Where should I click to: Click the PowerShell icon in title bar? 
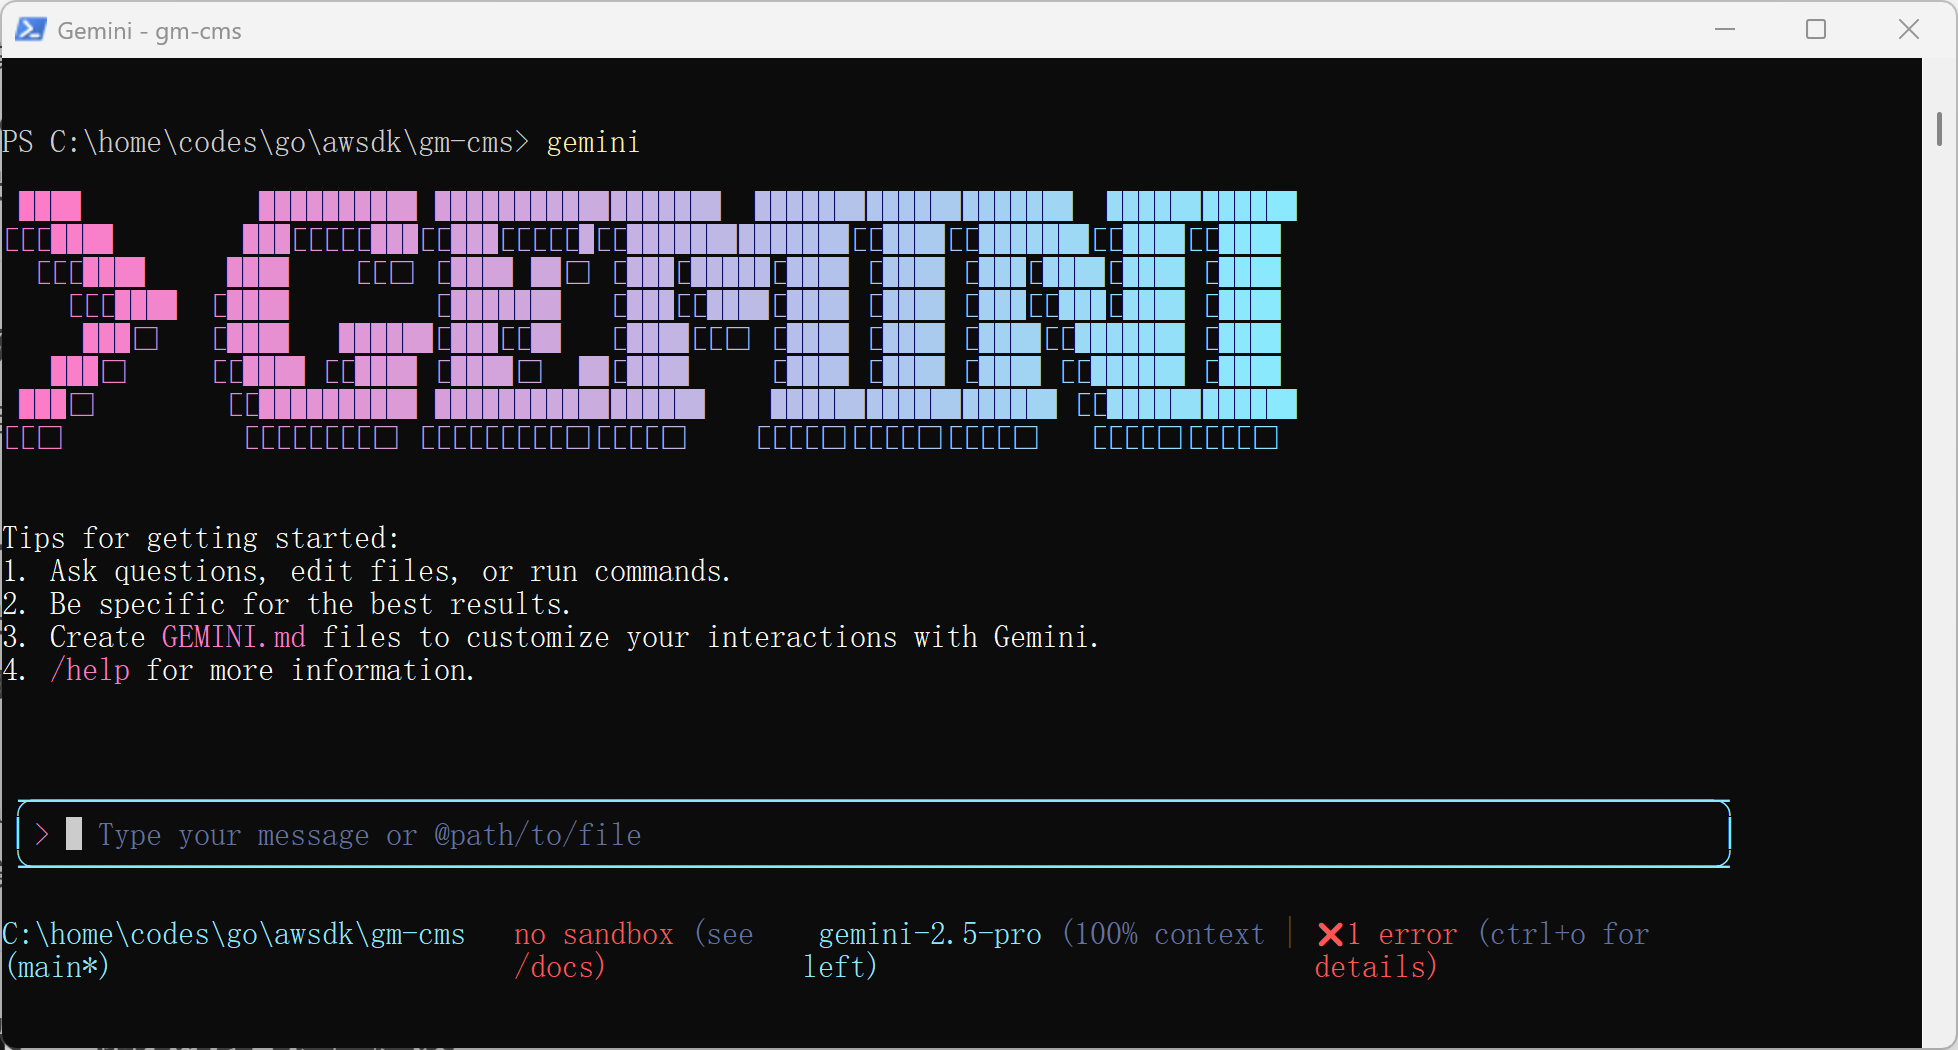(30, 30)
